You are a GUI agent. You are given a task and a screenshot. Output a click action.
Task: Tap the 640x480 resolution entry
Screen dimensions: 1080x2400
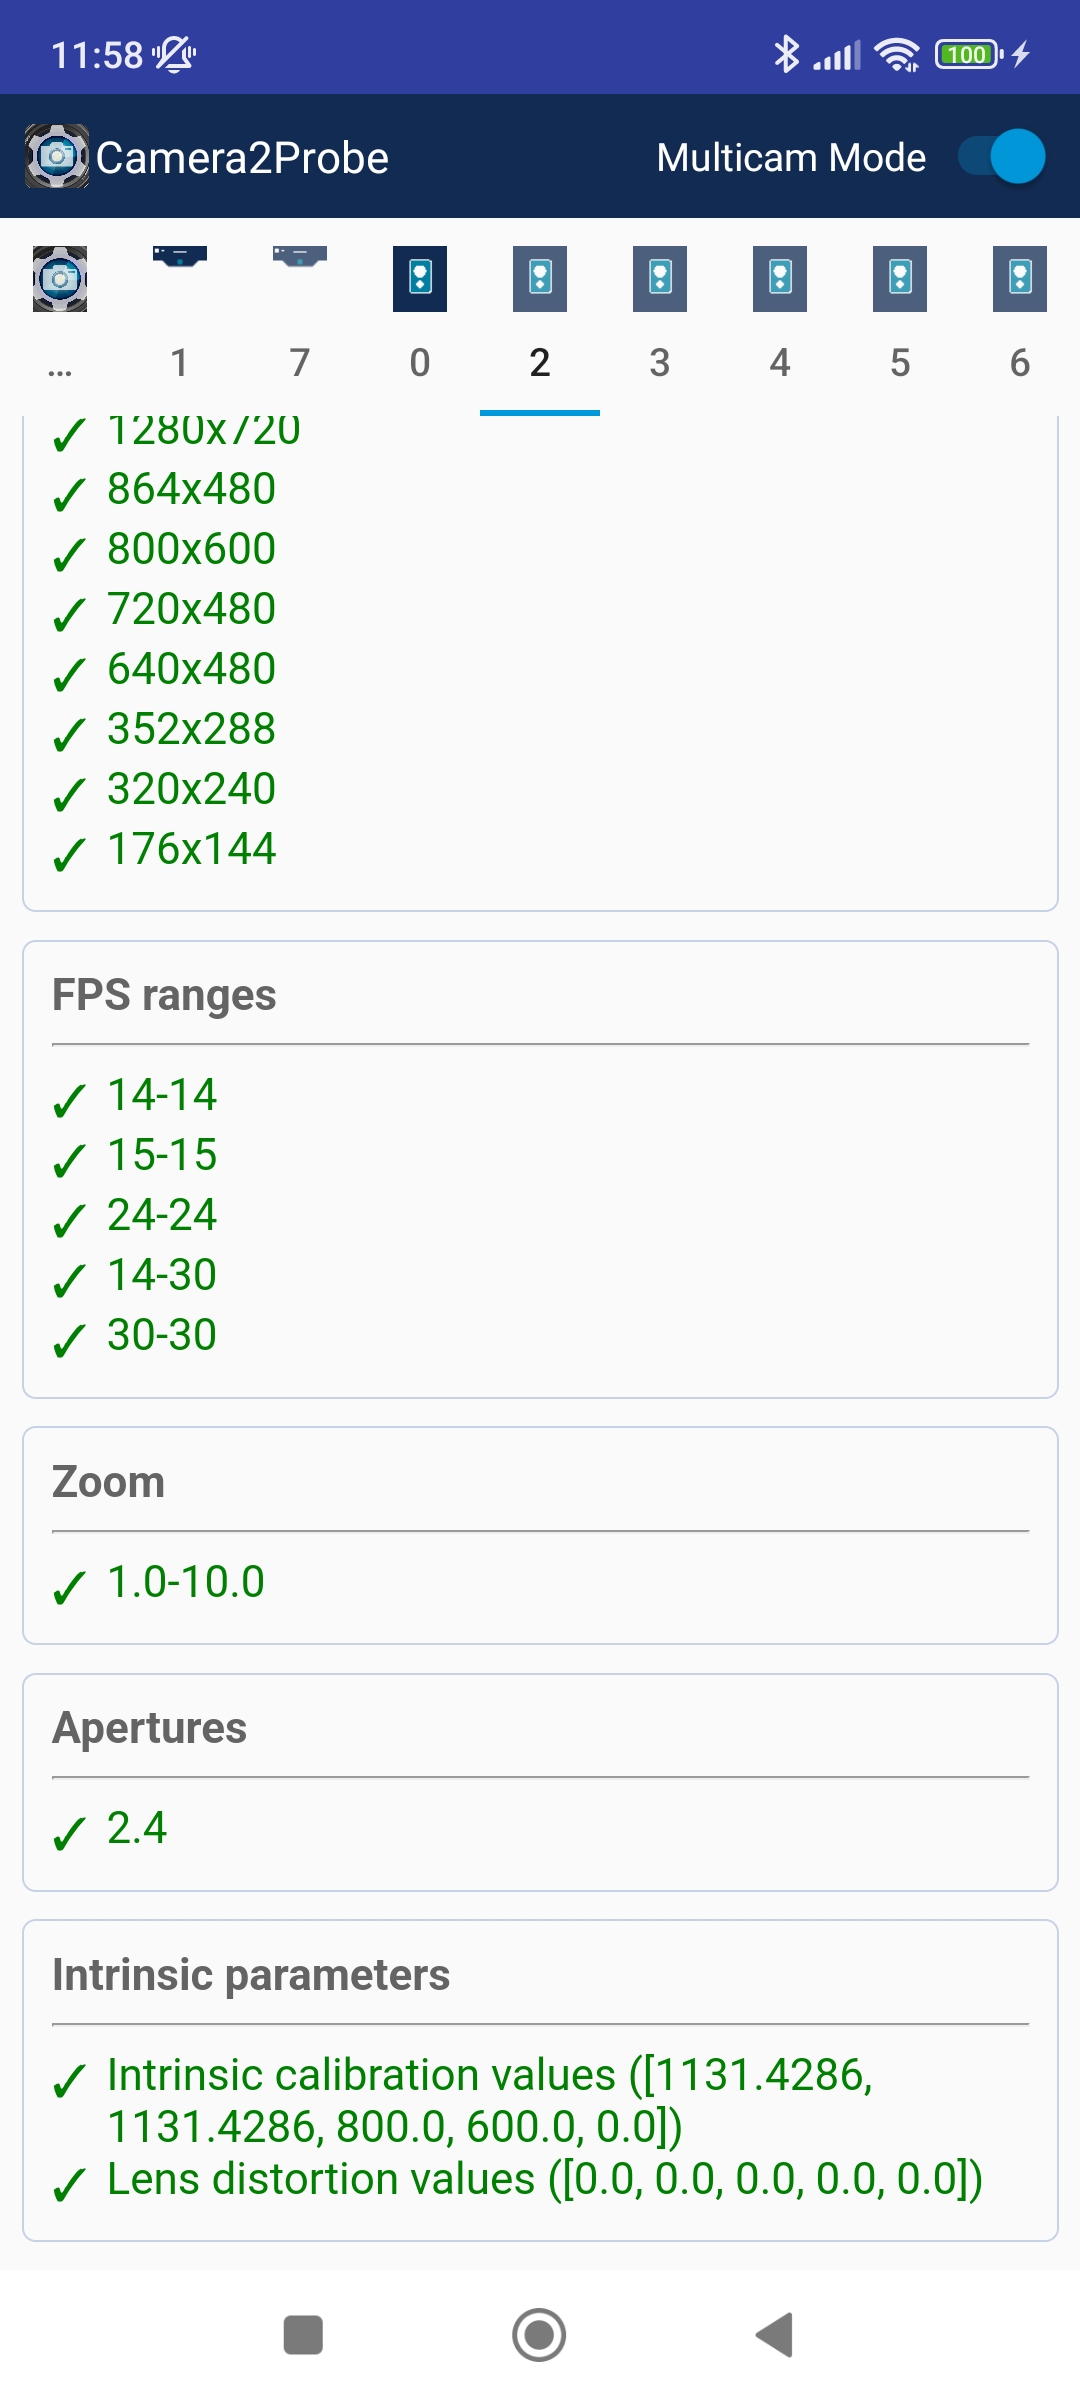[x=191, y=669]
